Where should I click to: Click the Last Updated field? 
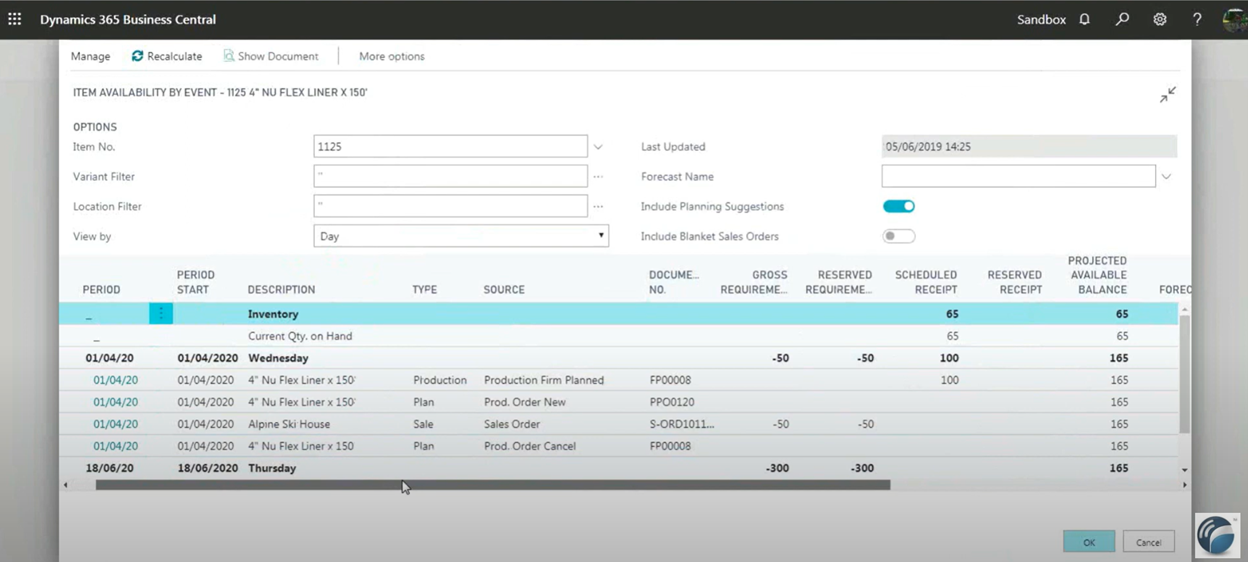(1029, 146)
